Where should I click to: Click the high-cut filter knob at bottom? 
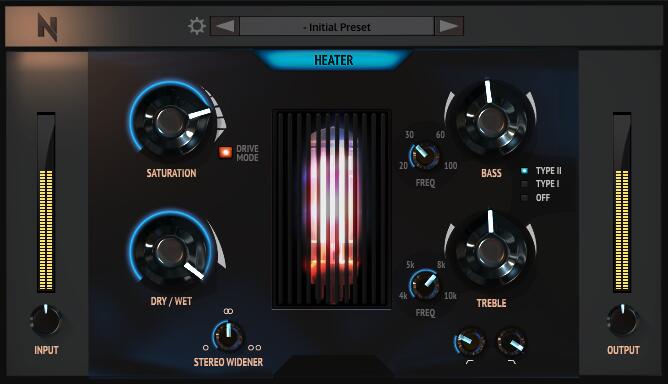(512, 342)
